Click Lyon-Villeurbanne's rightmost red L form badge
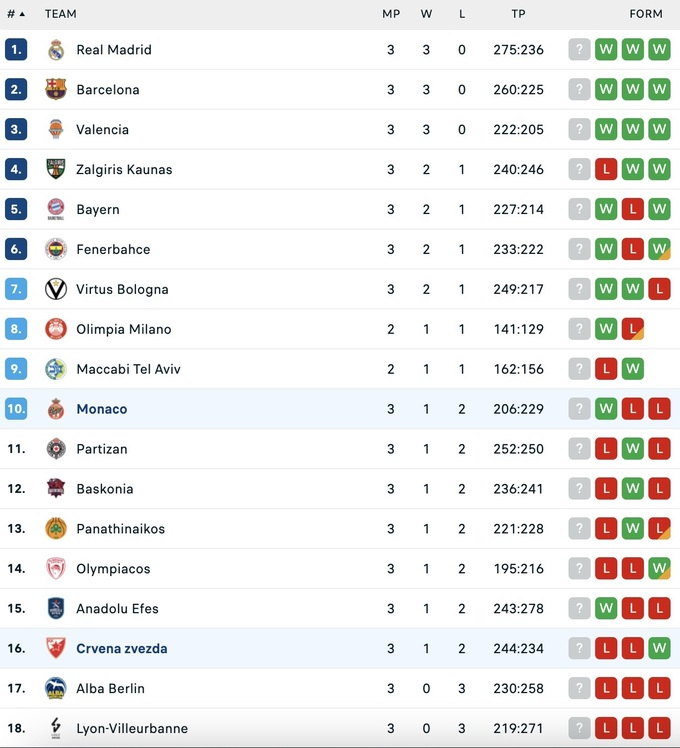This screenshot has width=680, height=748. click(x=659, y=729)
